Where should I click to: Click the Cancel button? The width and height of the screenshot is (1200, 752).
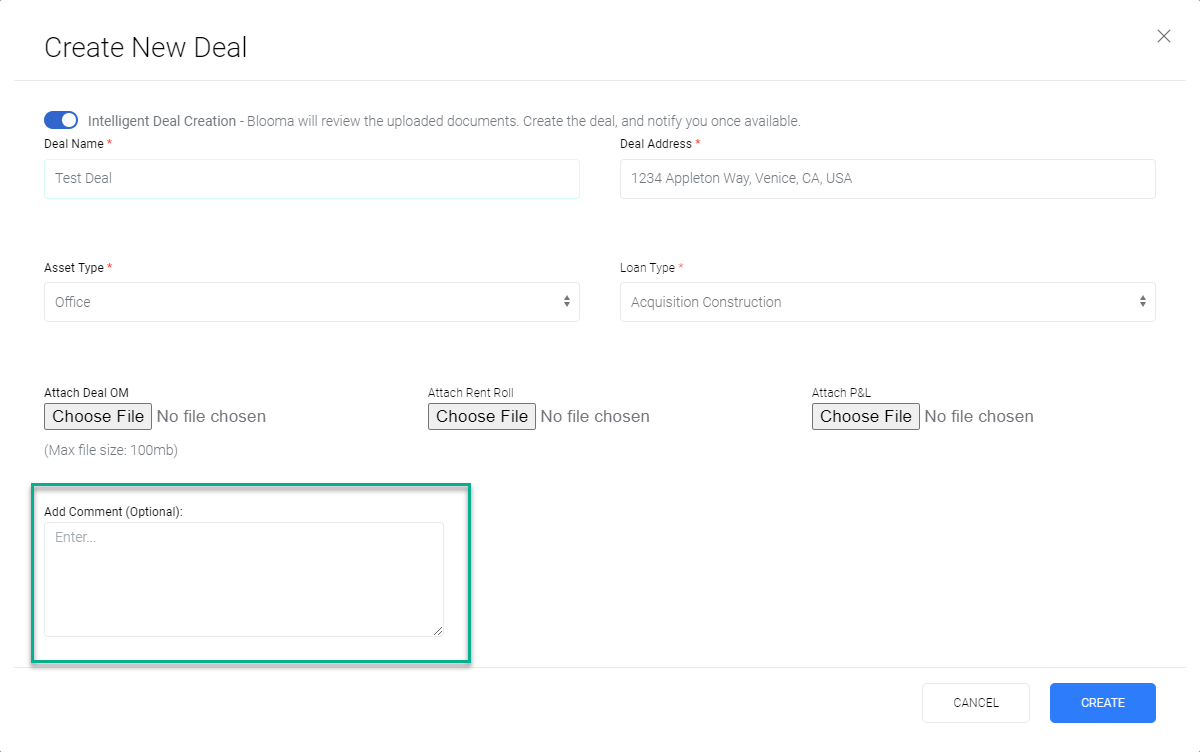(x=976, y=703)
